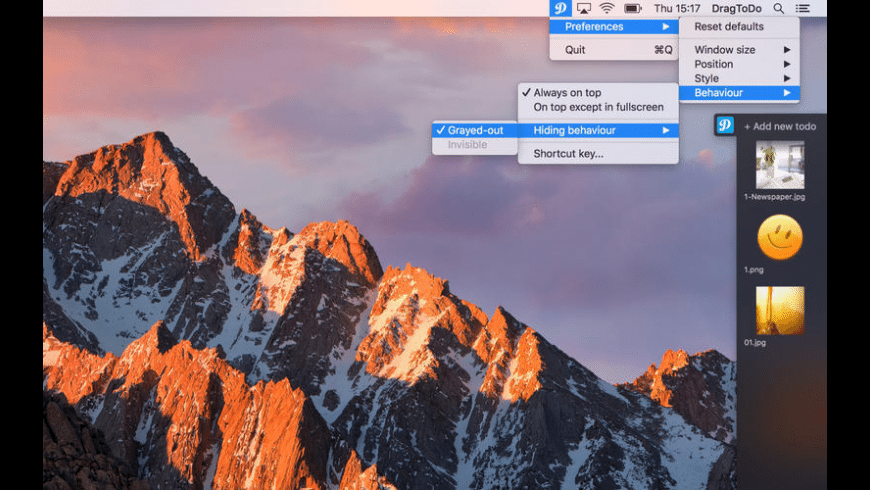
Task: Open the Behaviour submenu
Action: pyautogui.click(x=739, y=93)
